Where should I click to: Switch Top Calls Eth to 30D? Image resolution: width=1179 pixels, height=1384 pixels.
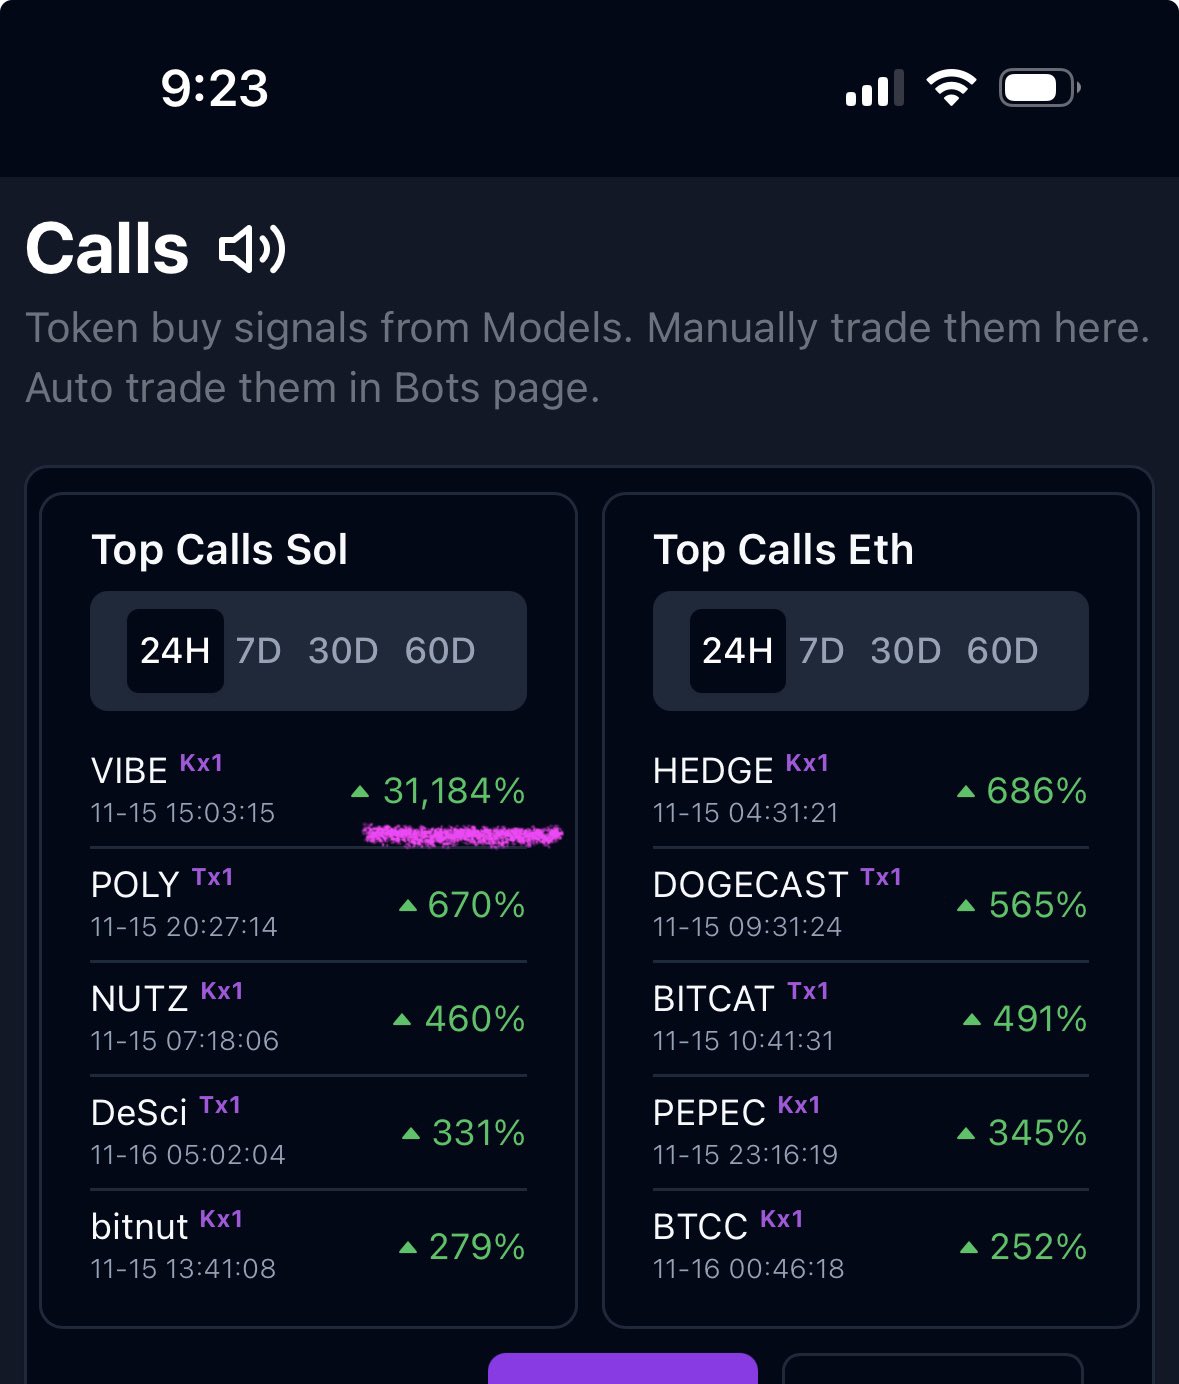906,651
